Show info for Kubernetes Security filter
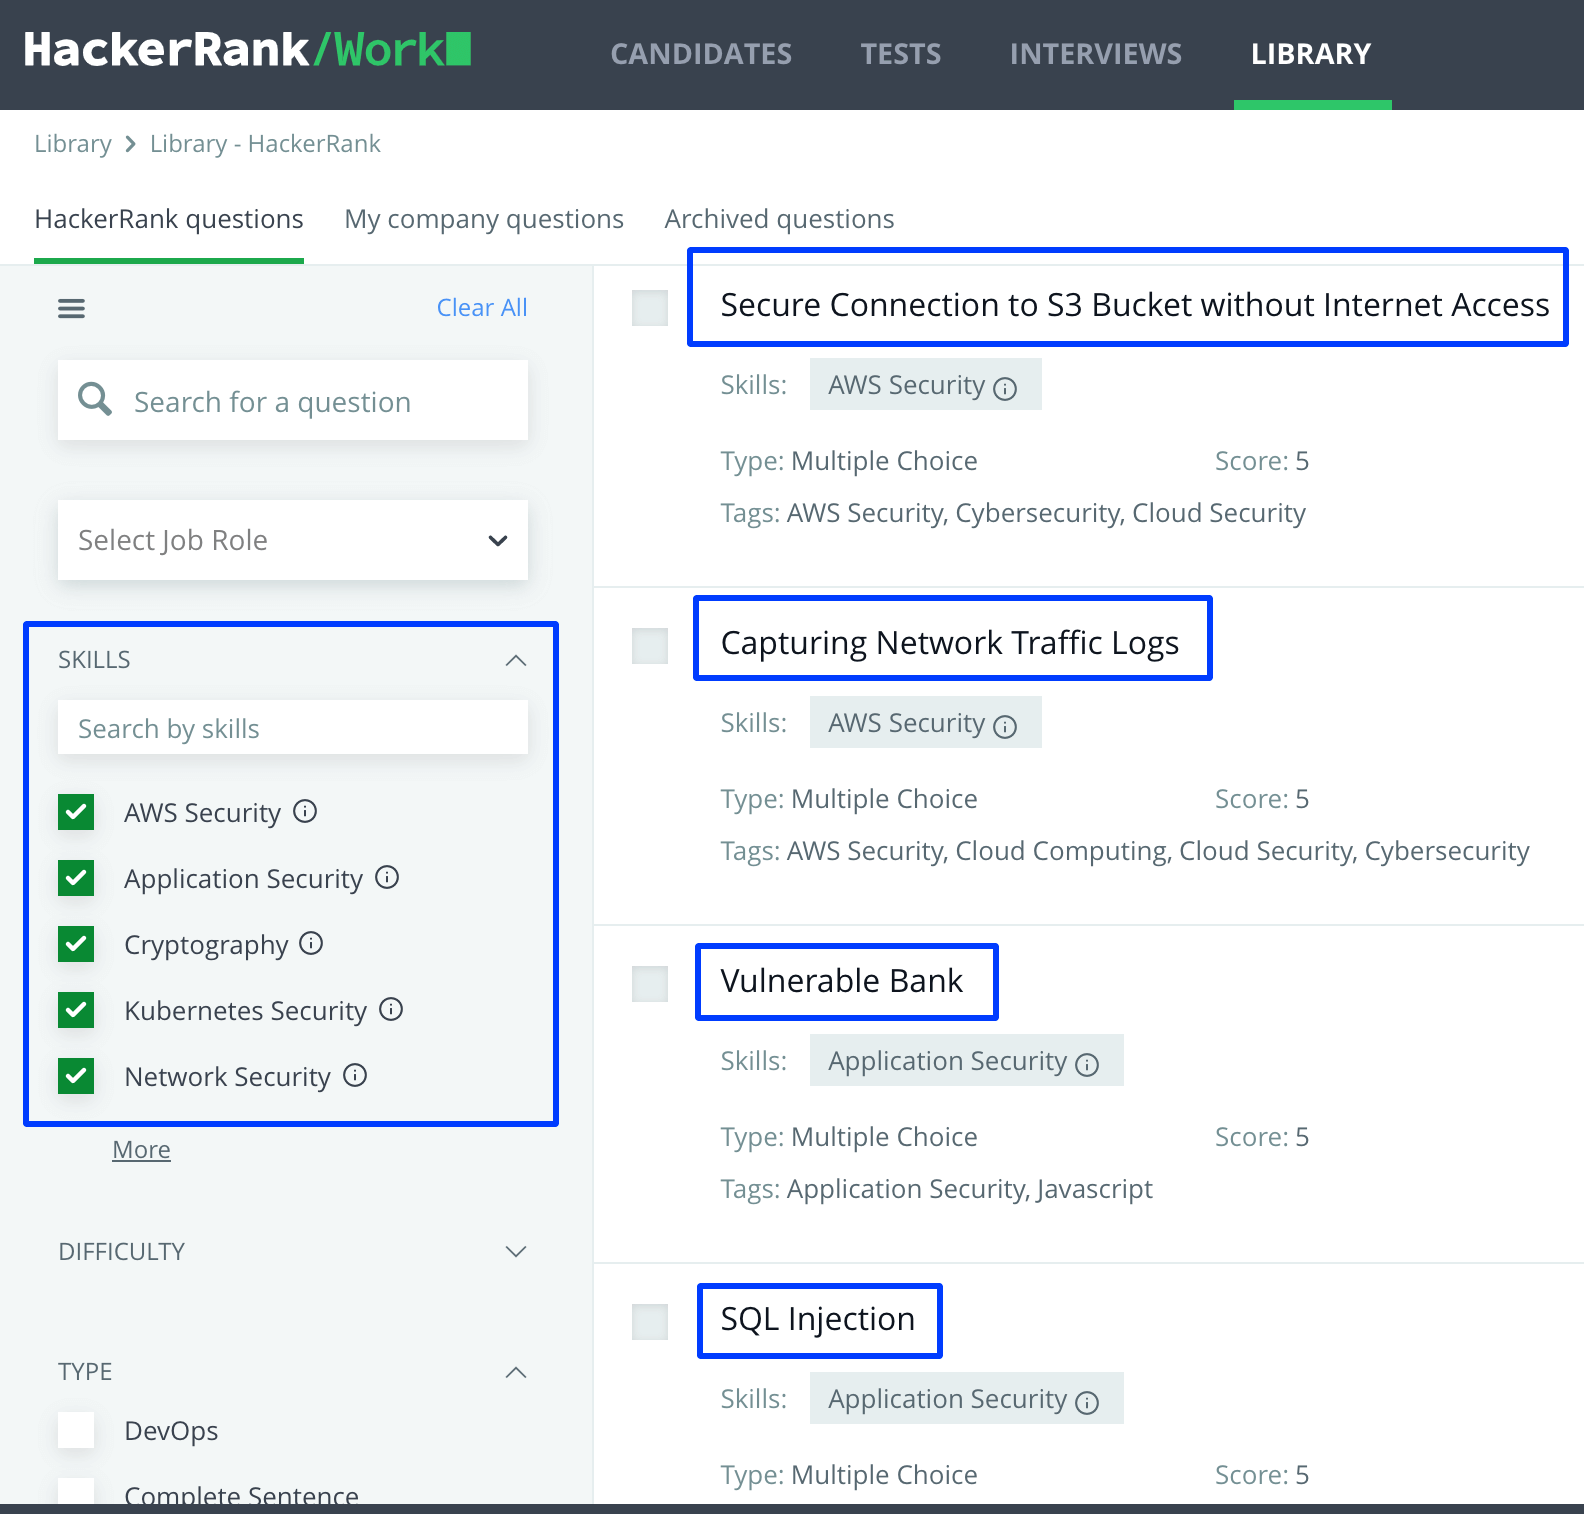Image resolution: width=1584 pixels, height=1514 pixels. tap(391, 1009)
